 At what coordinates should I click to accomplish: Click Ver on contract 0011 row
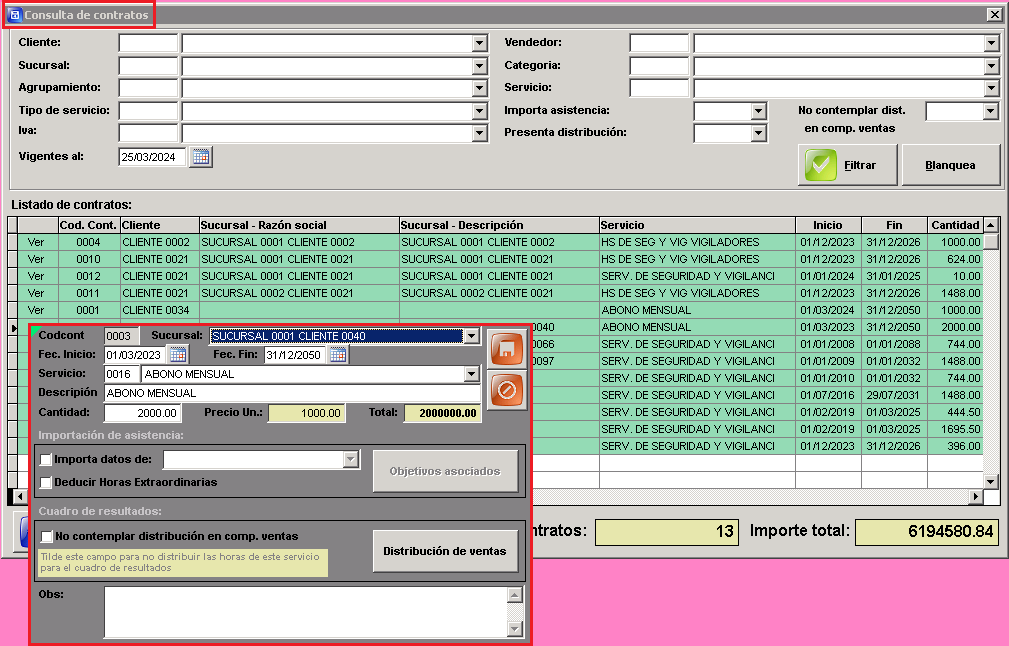click(36, 293)
